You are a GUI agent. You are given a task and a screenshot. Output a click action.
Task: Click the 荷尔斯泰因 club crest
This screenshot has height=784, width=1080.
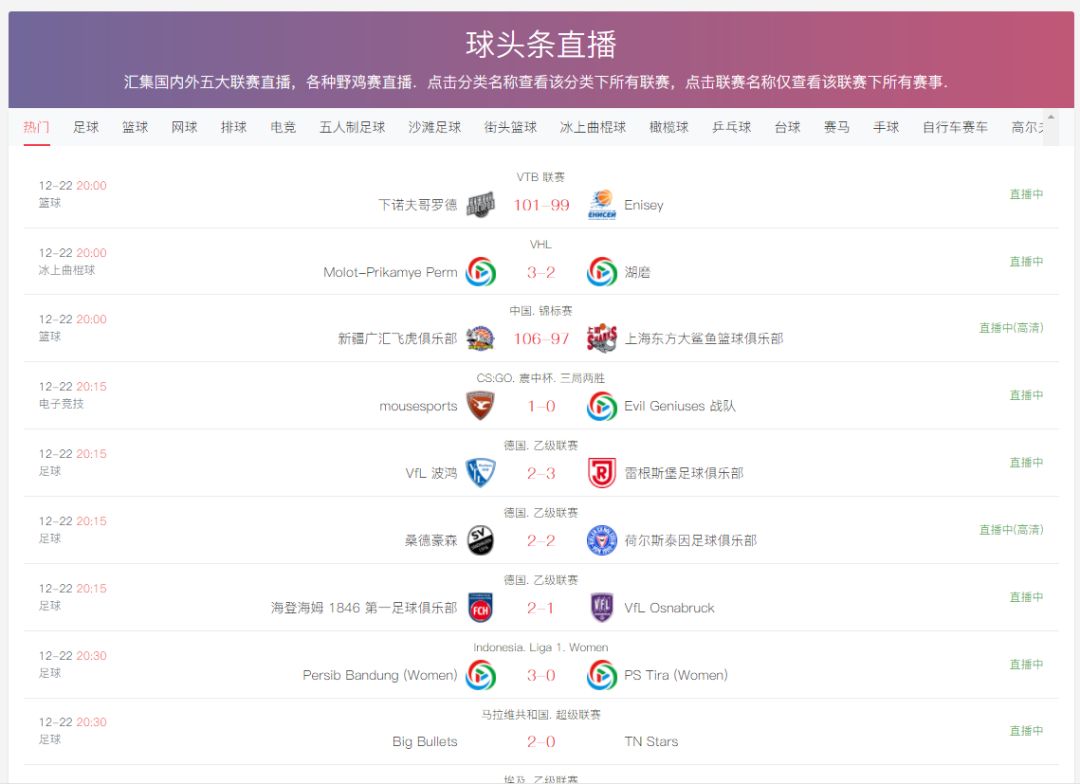click(601, 540)
